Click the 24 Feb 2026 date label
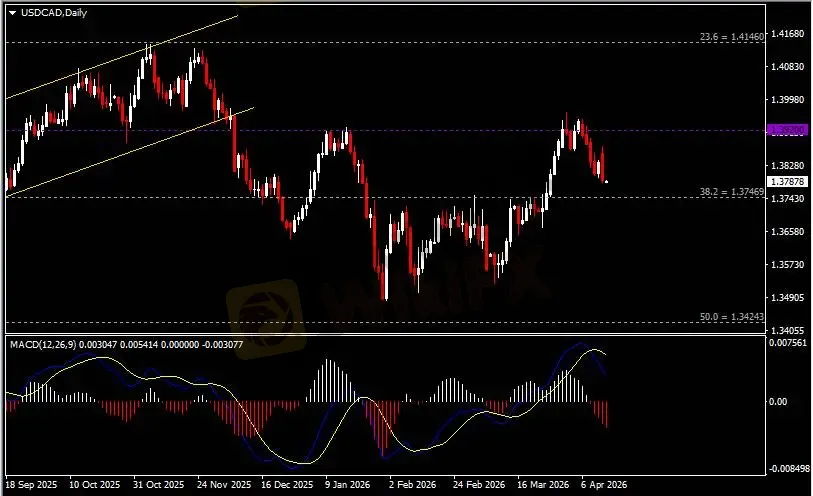813x496 pixels. point(479,485)
